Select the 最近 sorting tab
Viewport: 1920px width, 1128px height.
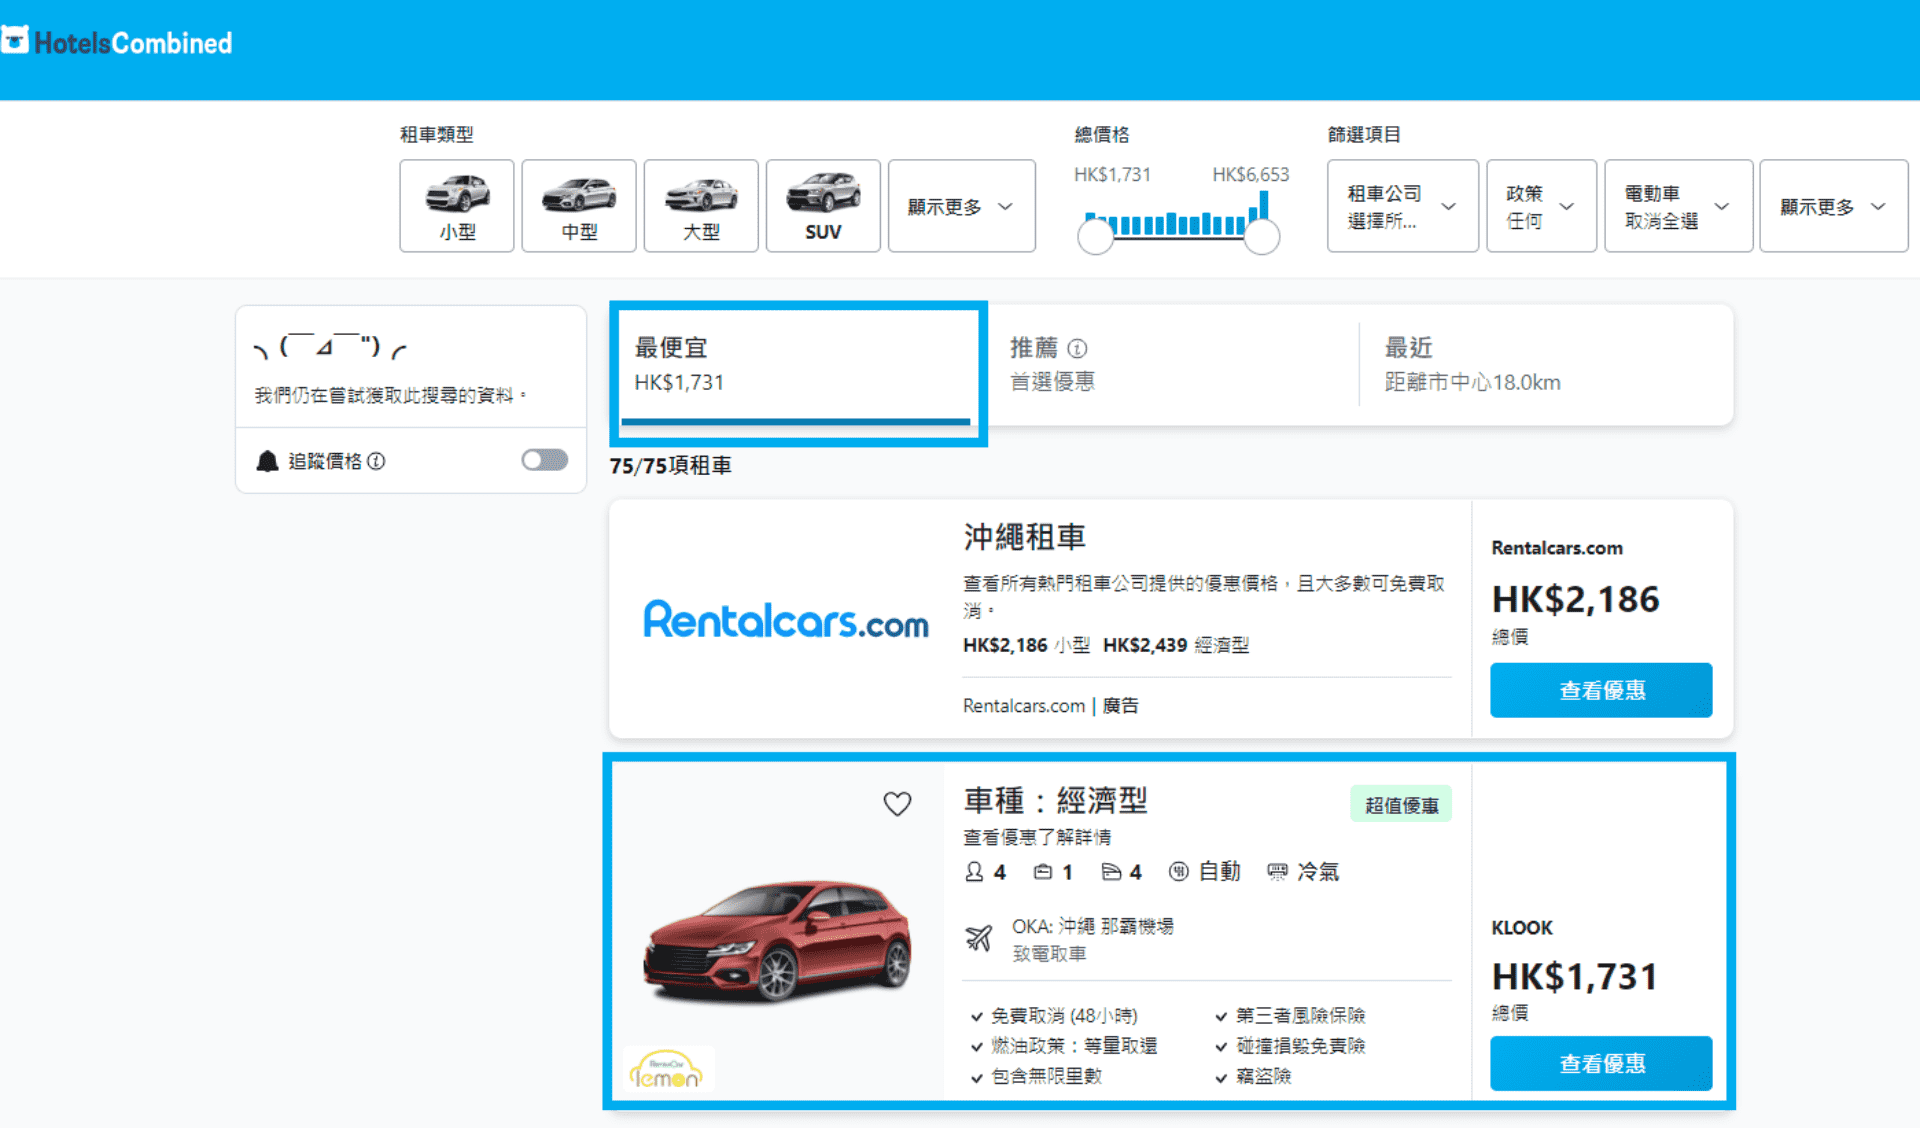(1546, 365)
